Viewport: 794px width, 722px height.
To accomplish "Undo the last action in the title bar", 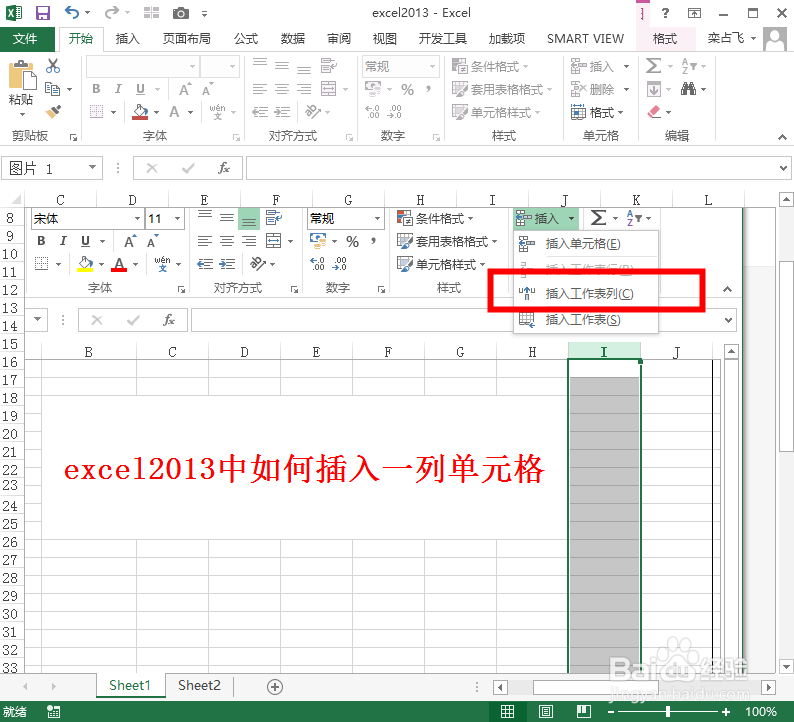I will pyautogui.click(x=71, y=13).
